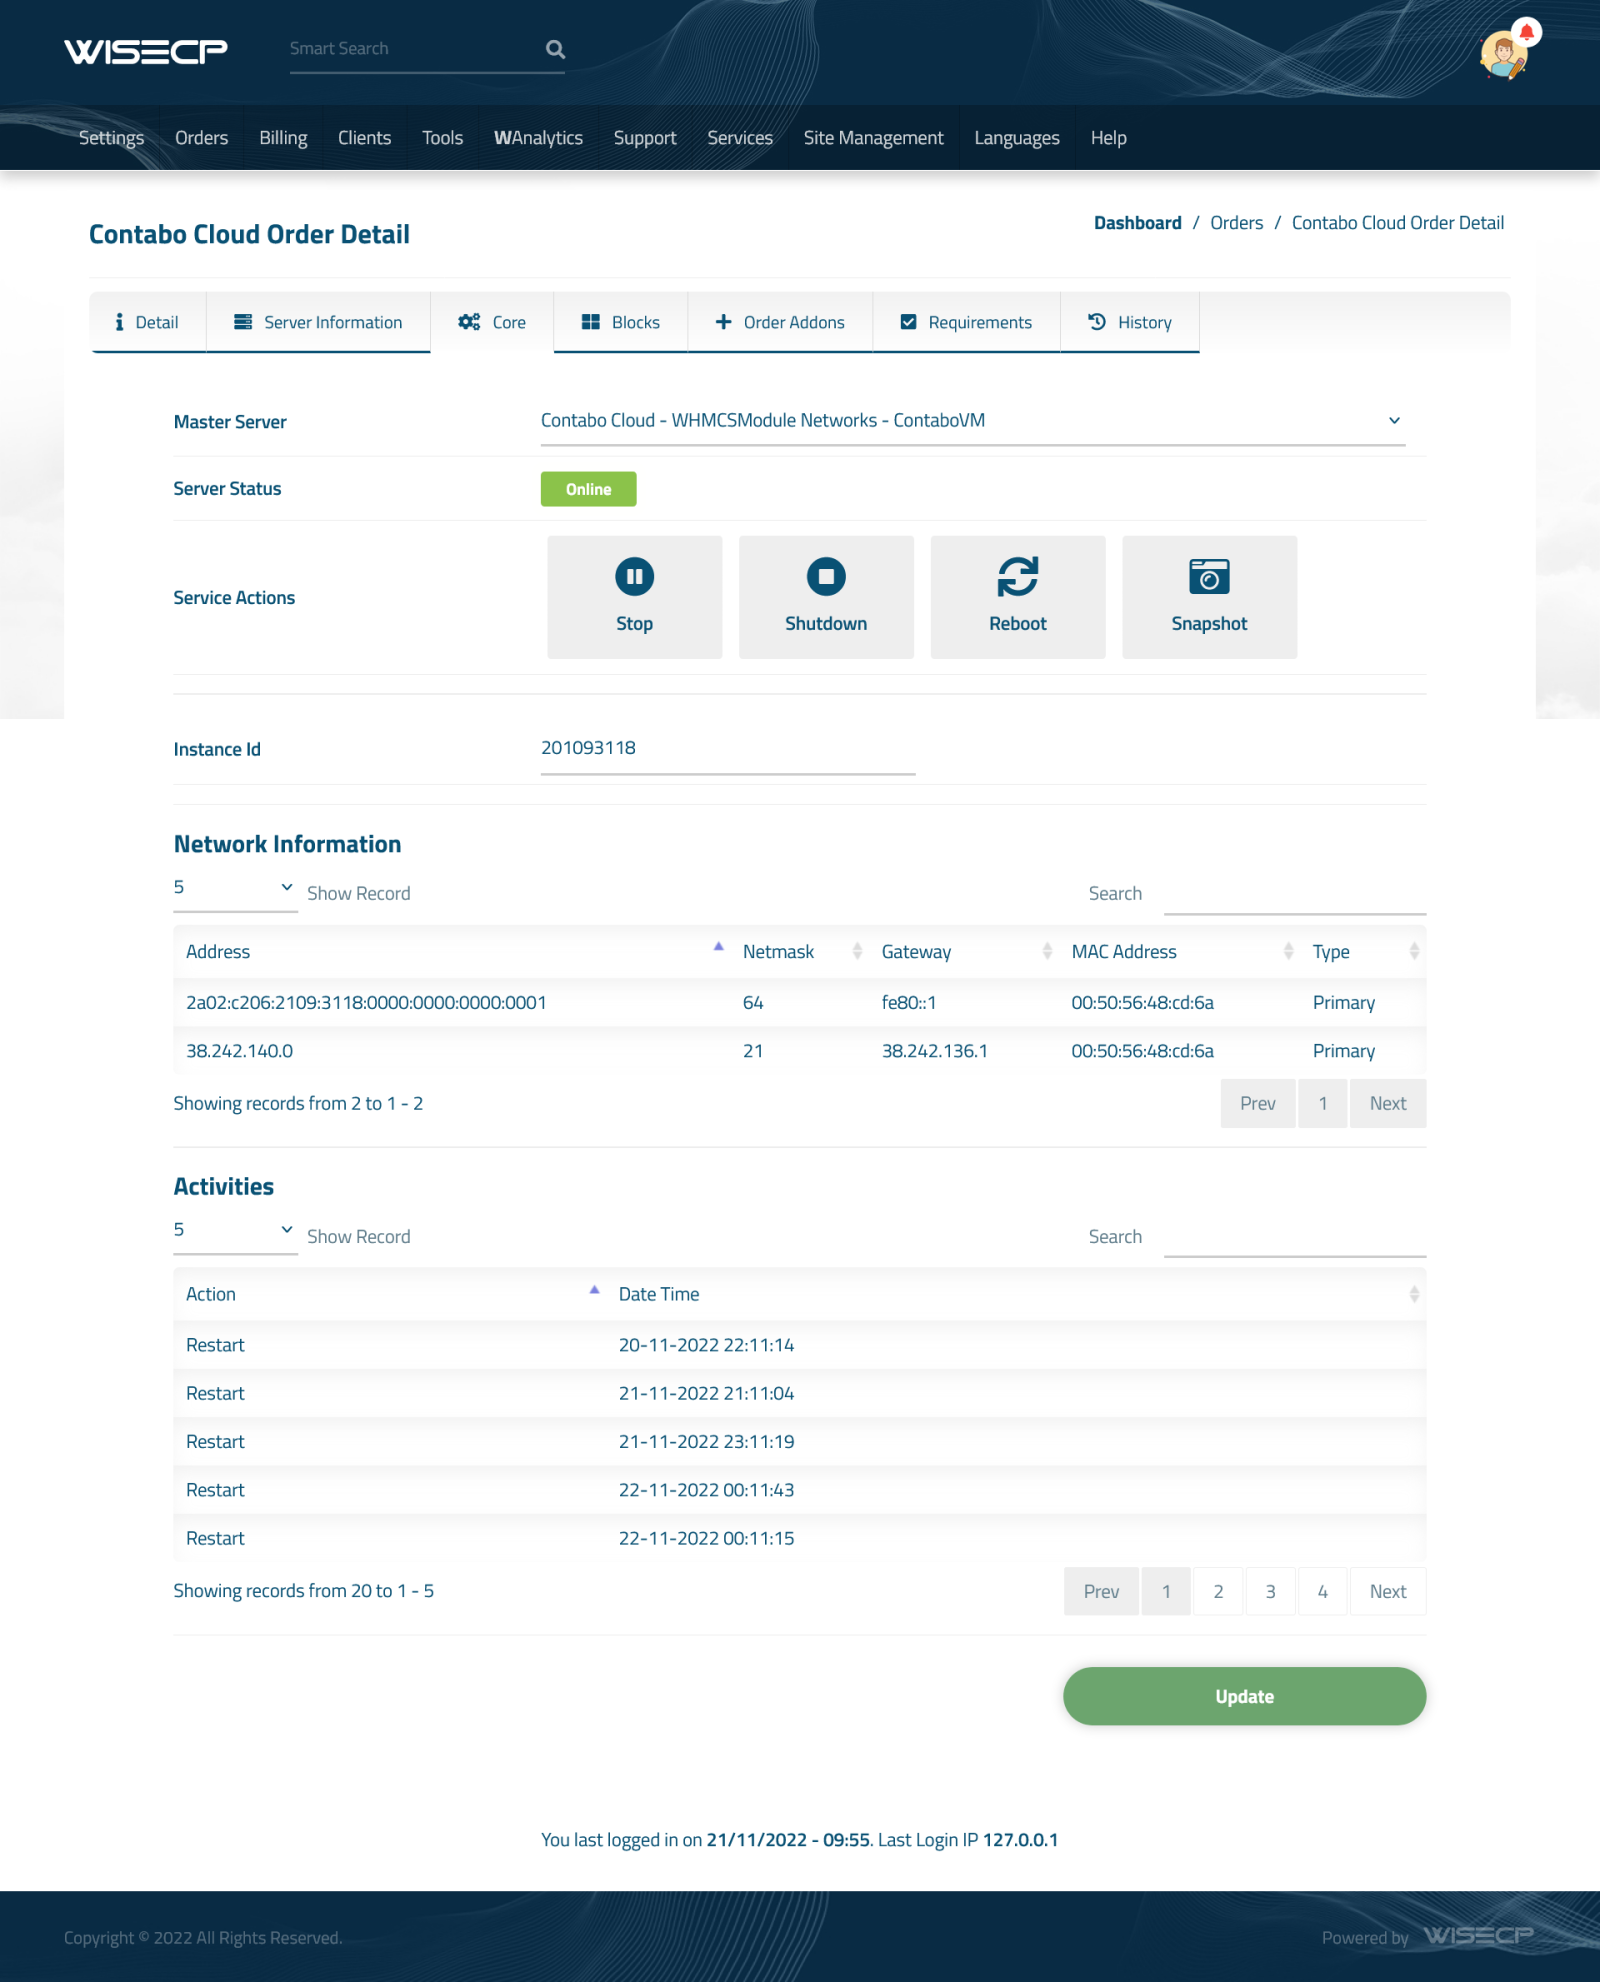Sort activities by Date Time arrows

pos(1414,1294)
